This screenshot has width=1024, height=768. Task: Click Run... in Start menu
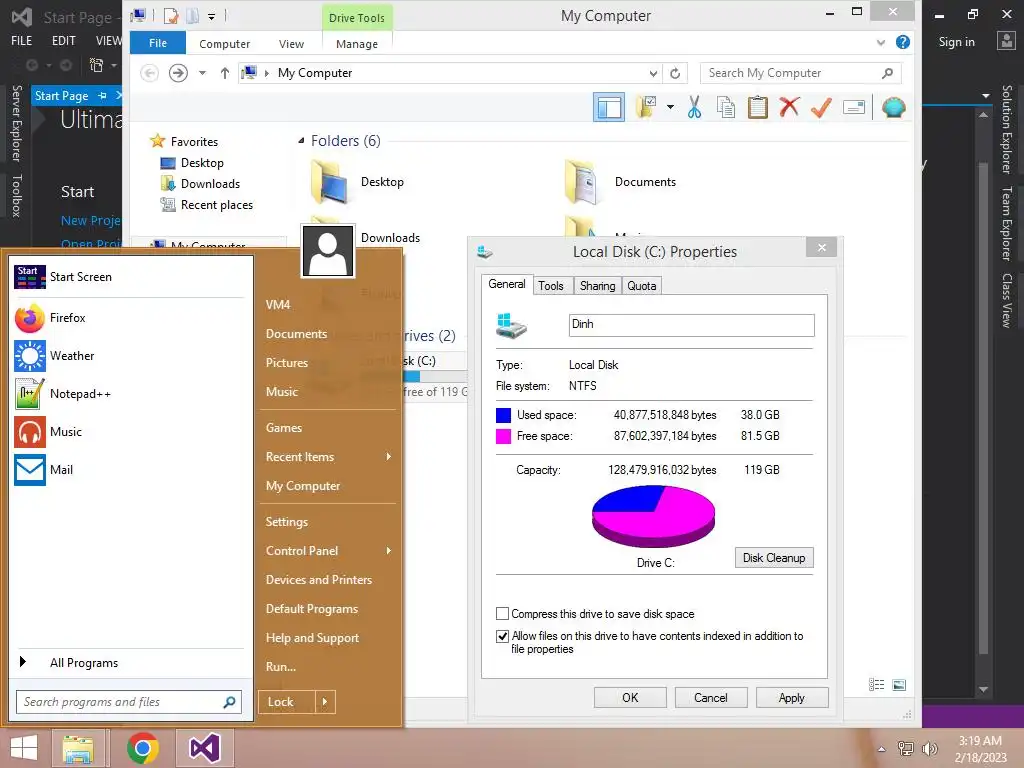pyautogui.click(x=281, y=667)
